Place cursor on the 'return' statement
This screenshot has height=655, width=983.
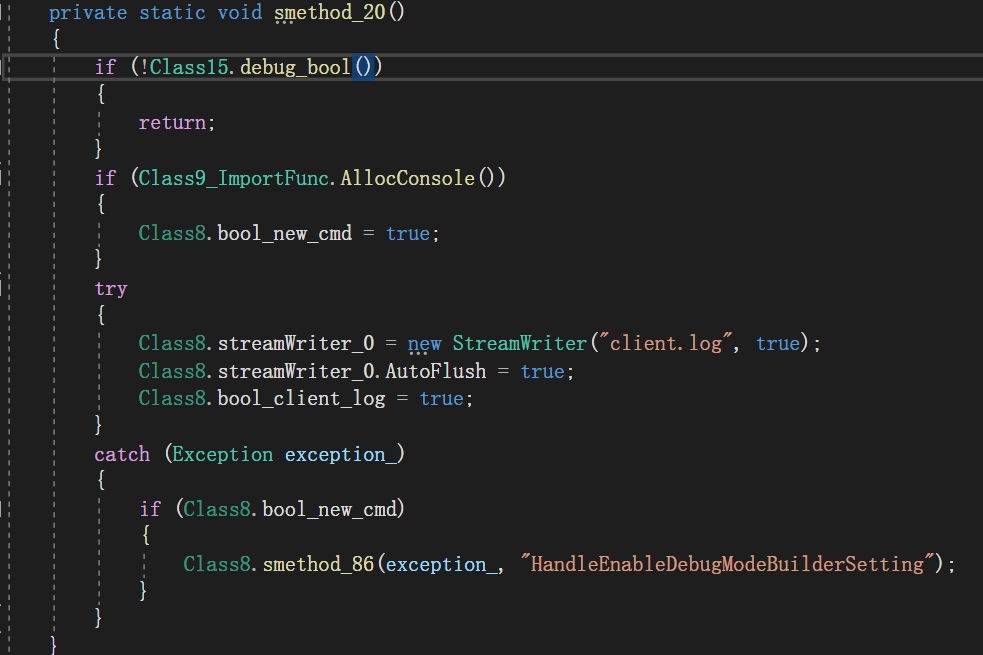point(172,123)
